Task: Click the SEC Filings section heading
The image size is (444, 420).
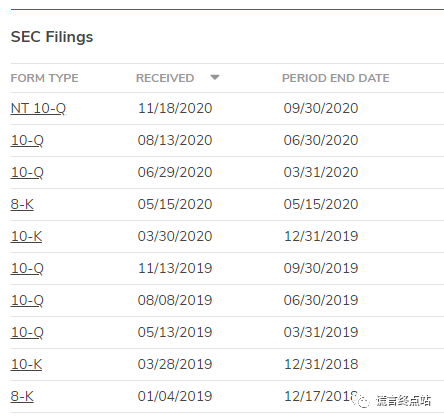Action: click(x=52, y=37)
